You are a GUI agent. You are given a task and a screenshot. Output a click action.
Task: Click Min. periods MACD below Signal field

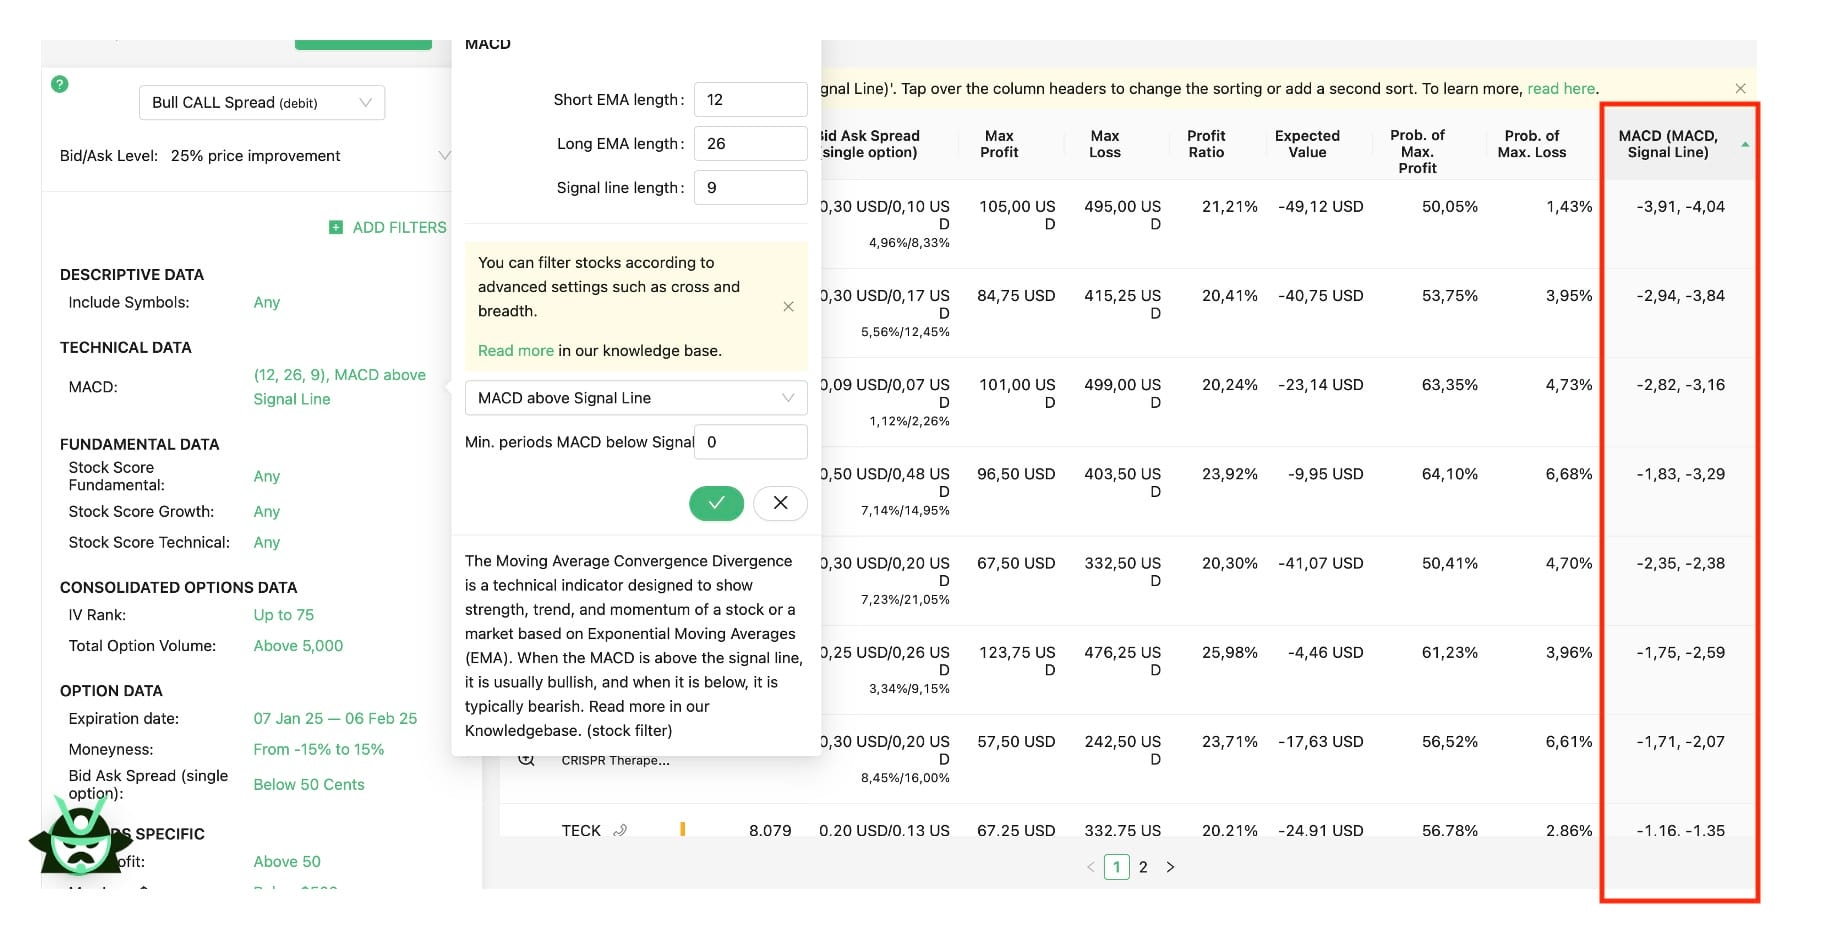click(750, 442)
